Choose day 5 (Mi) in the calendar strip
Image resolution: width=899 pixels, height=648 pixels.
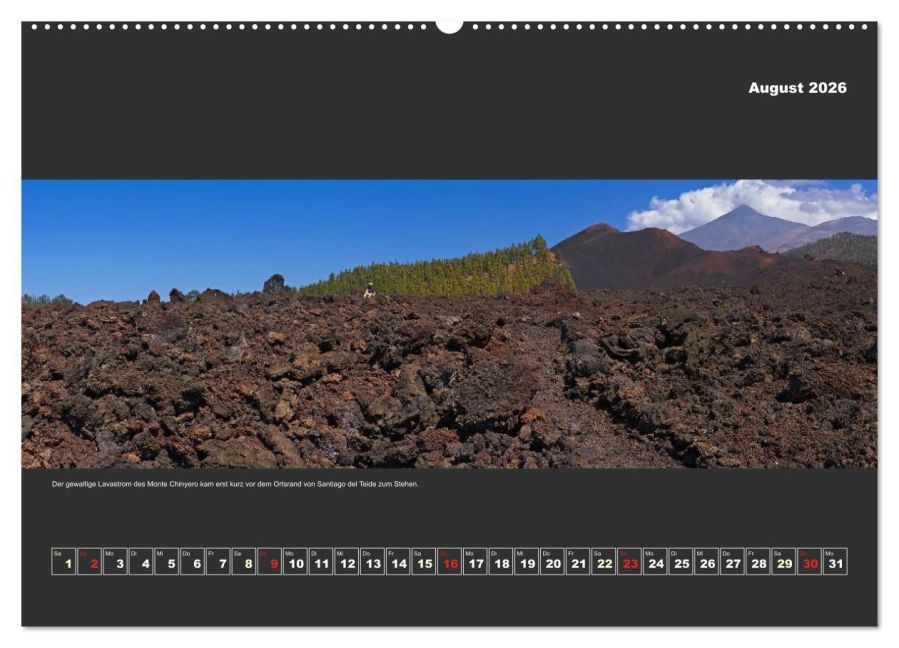(166, 561)
